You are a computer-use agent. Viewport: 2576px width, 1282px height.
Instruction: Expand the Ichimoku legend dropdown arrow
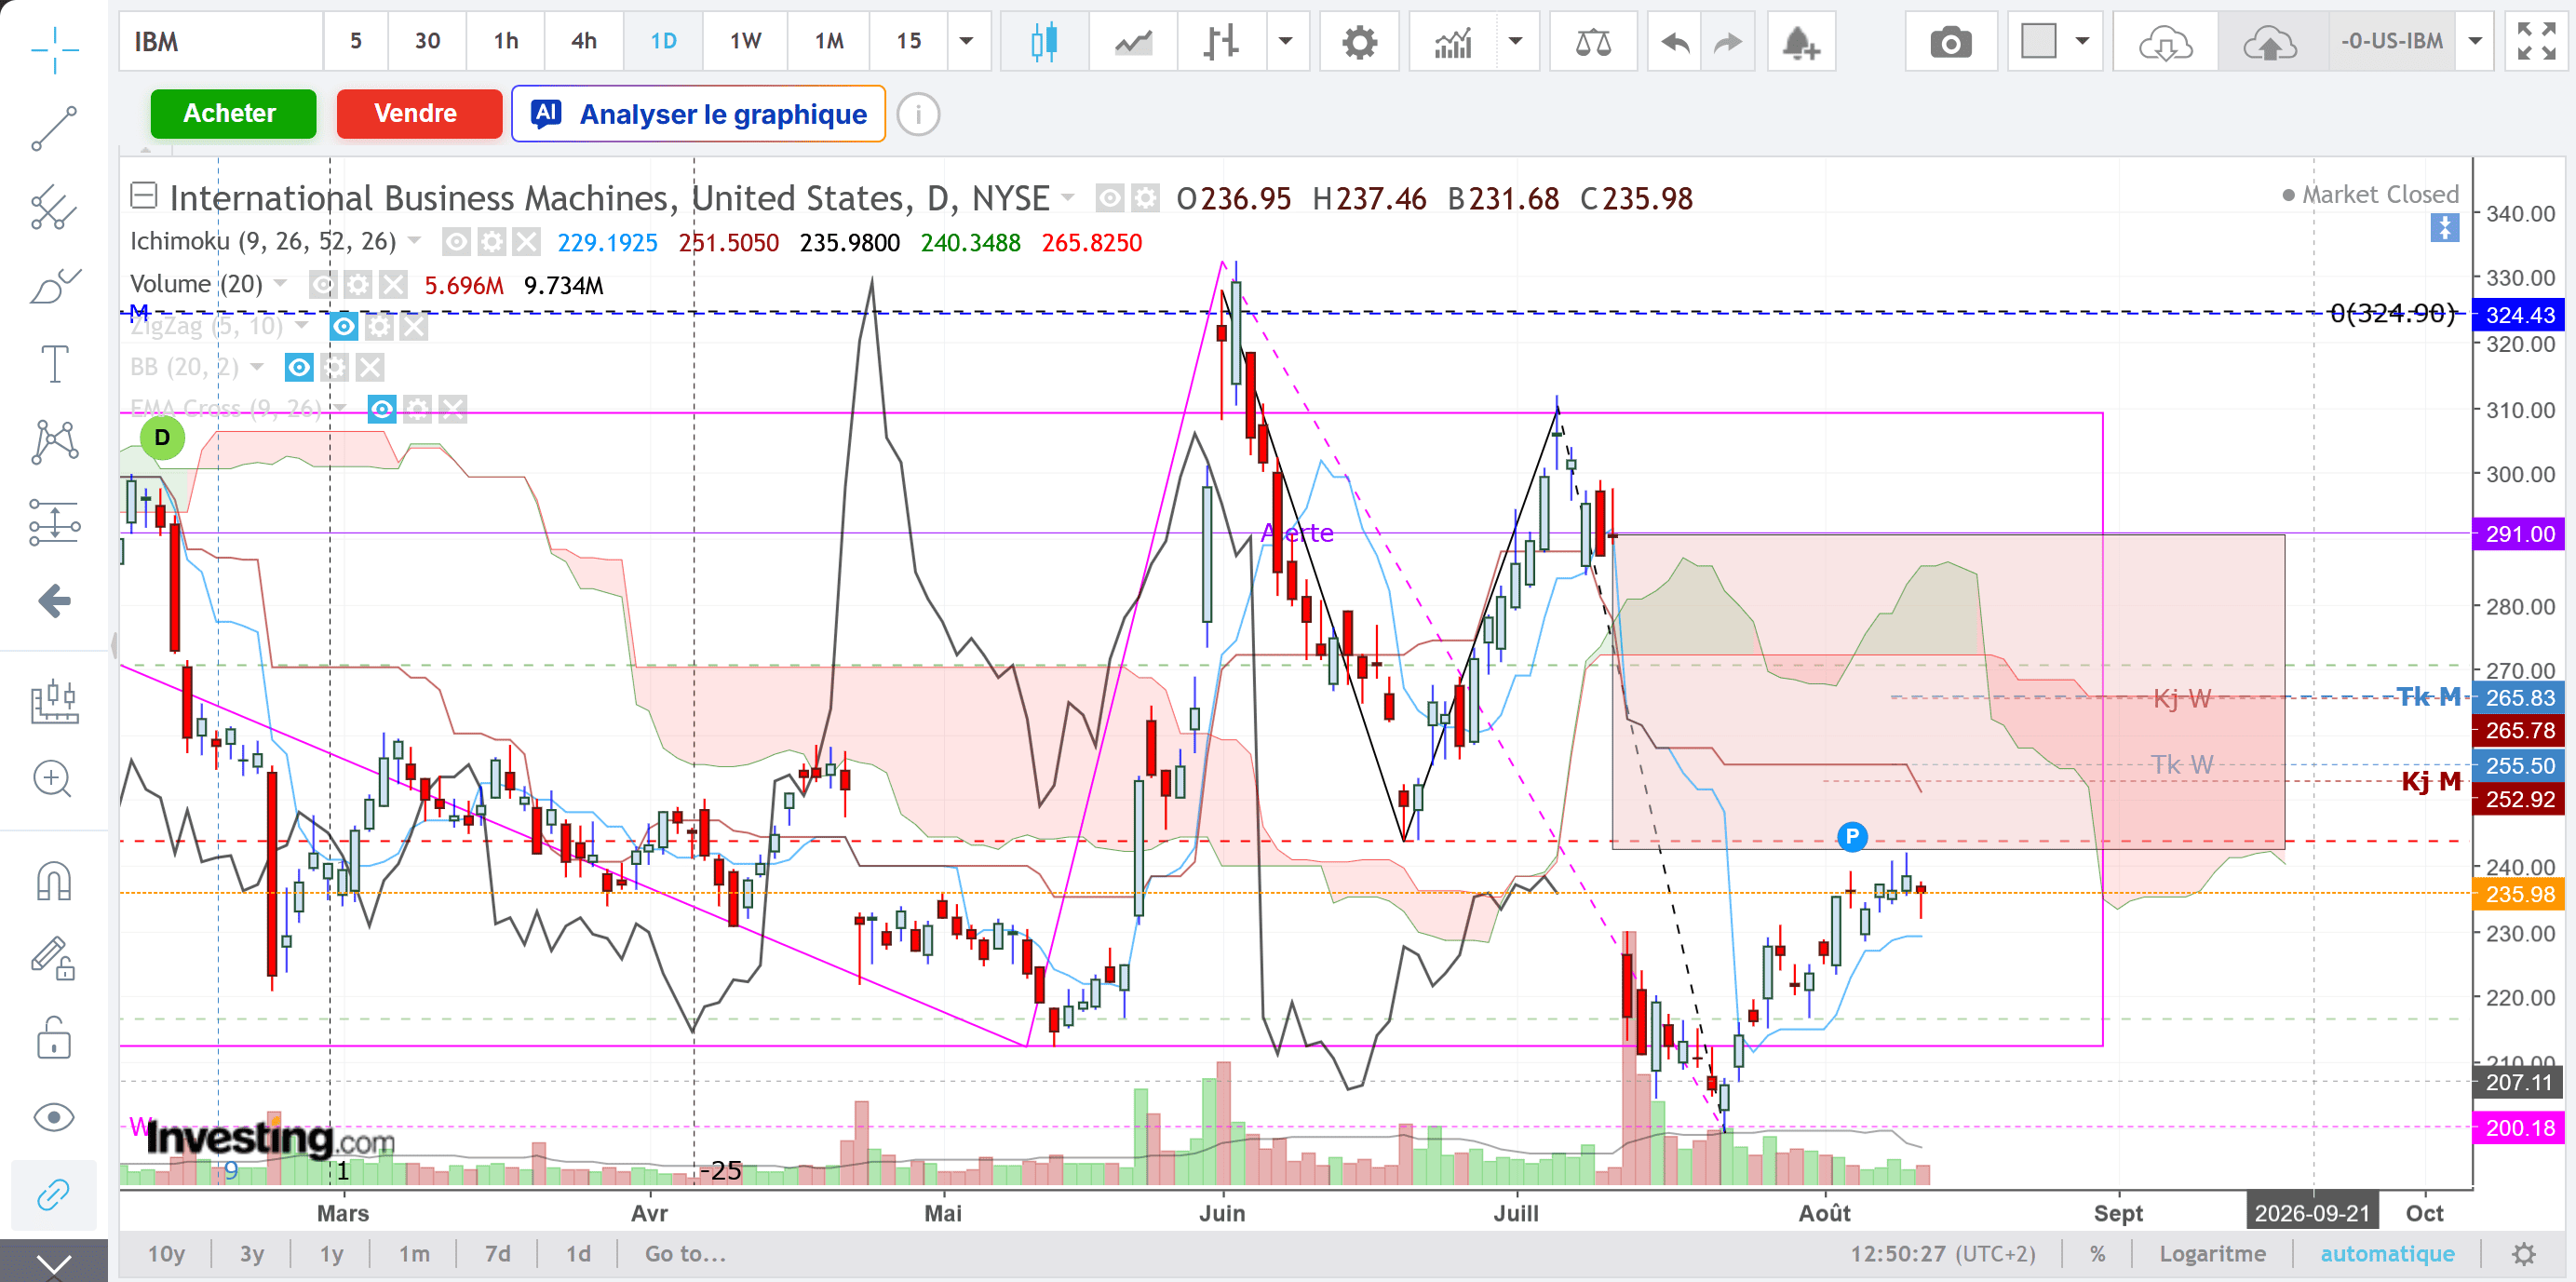pyautogui.click(x=414, y=240)
